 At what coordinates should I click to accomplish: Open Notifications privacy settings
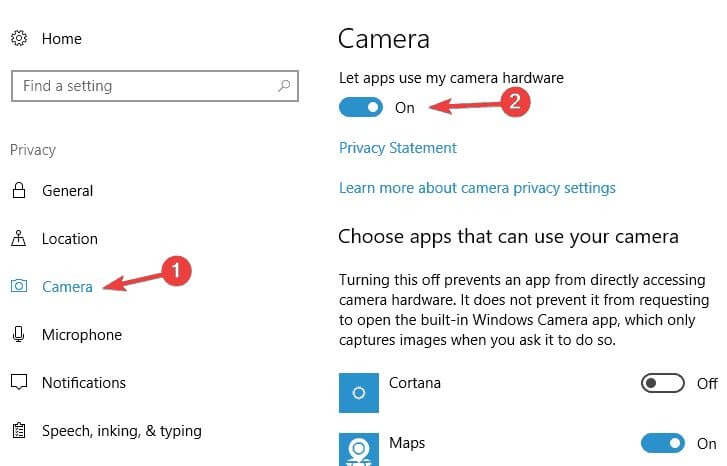point(84,383)
